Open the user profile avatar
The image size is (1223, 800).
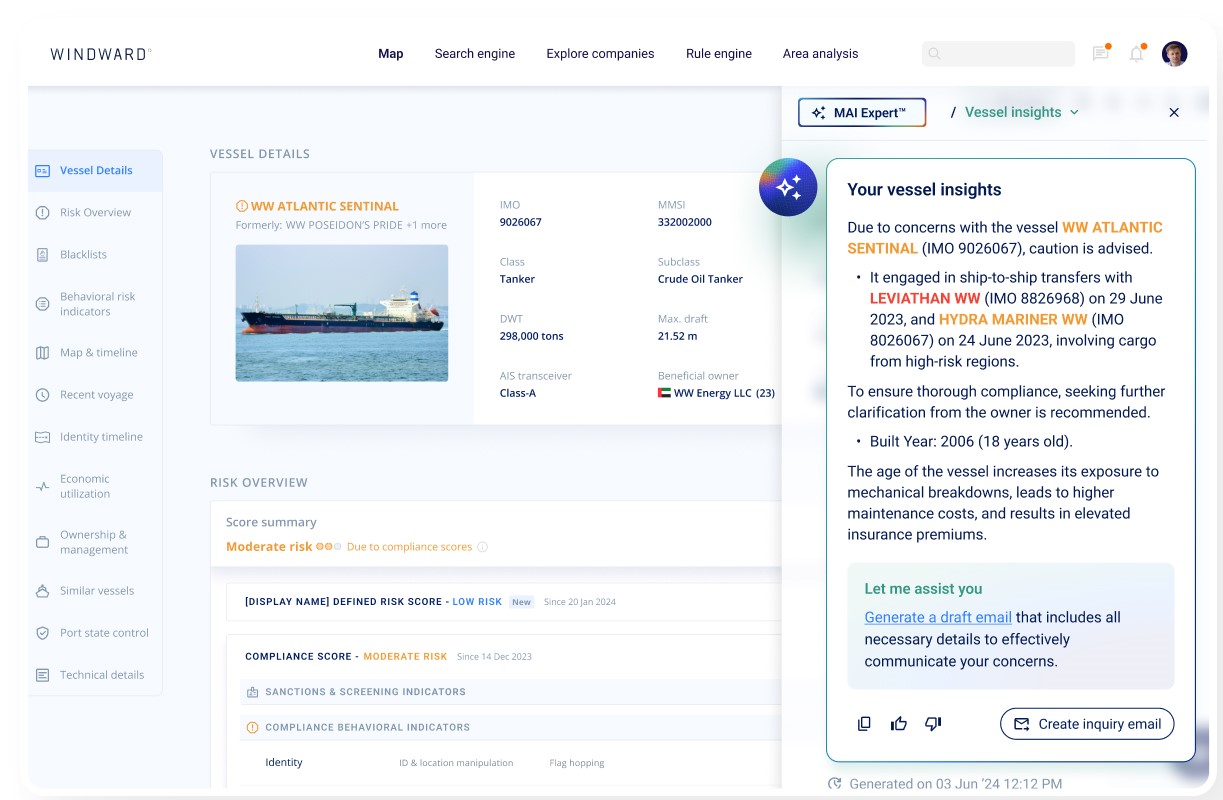1174,54
